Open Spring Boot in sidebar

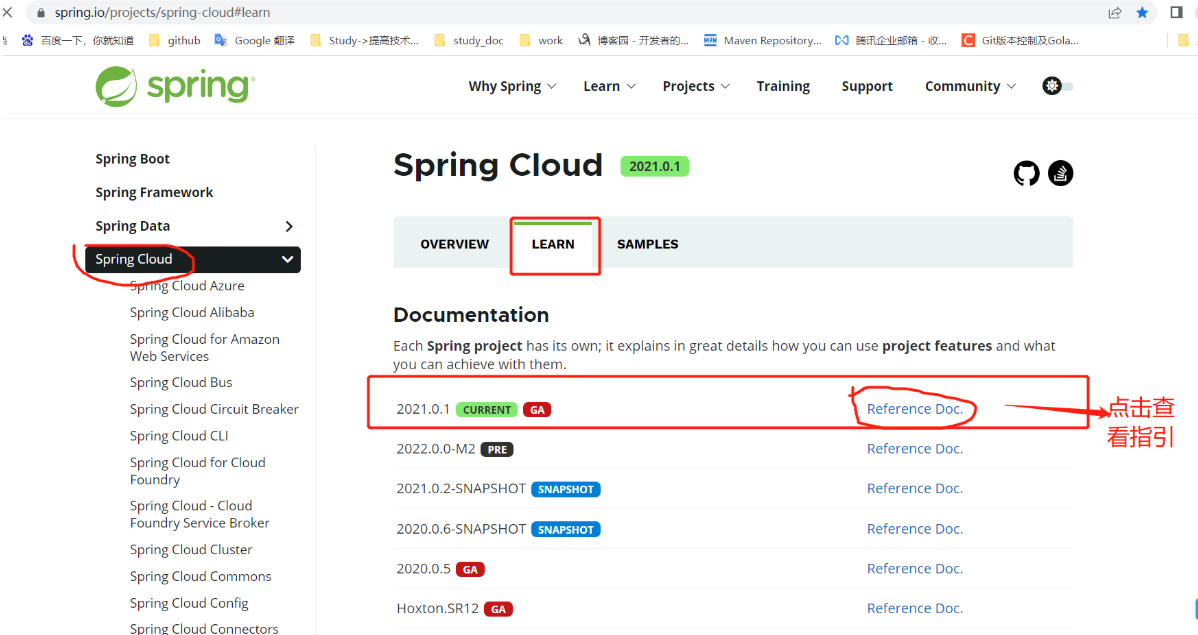coord(132,159)
